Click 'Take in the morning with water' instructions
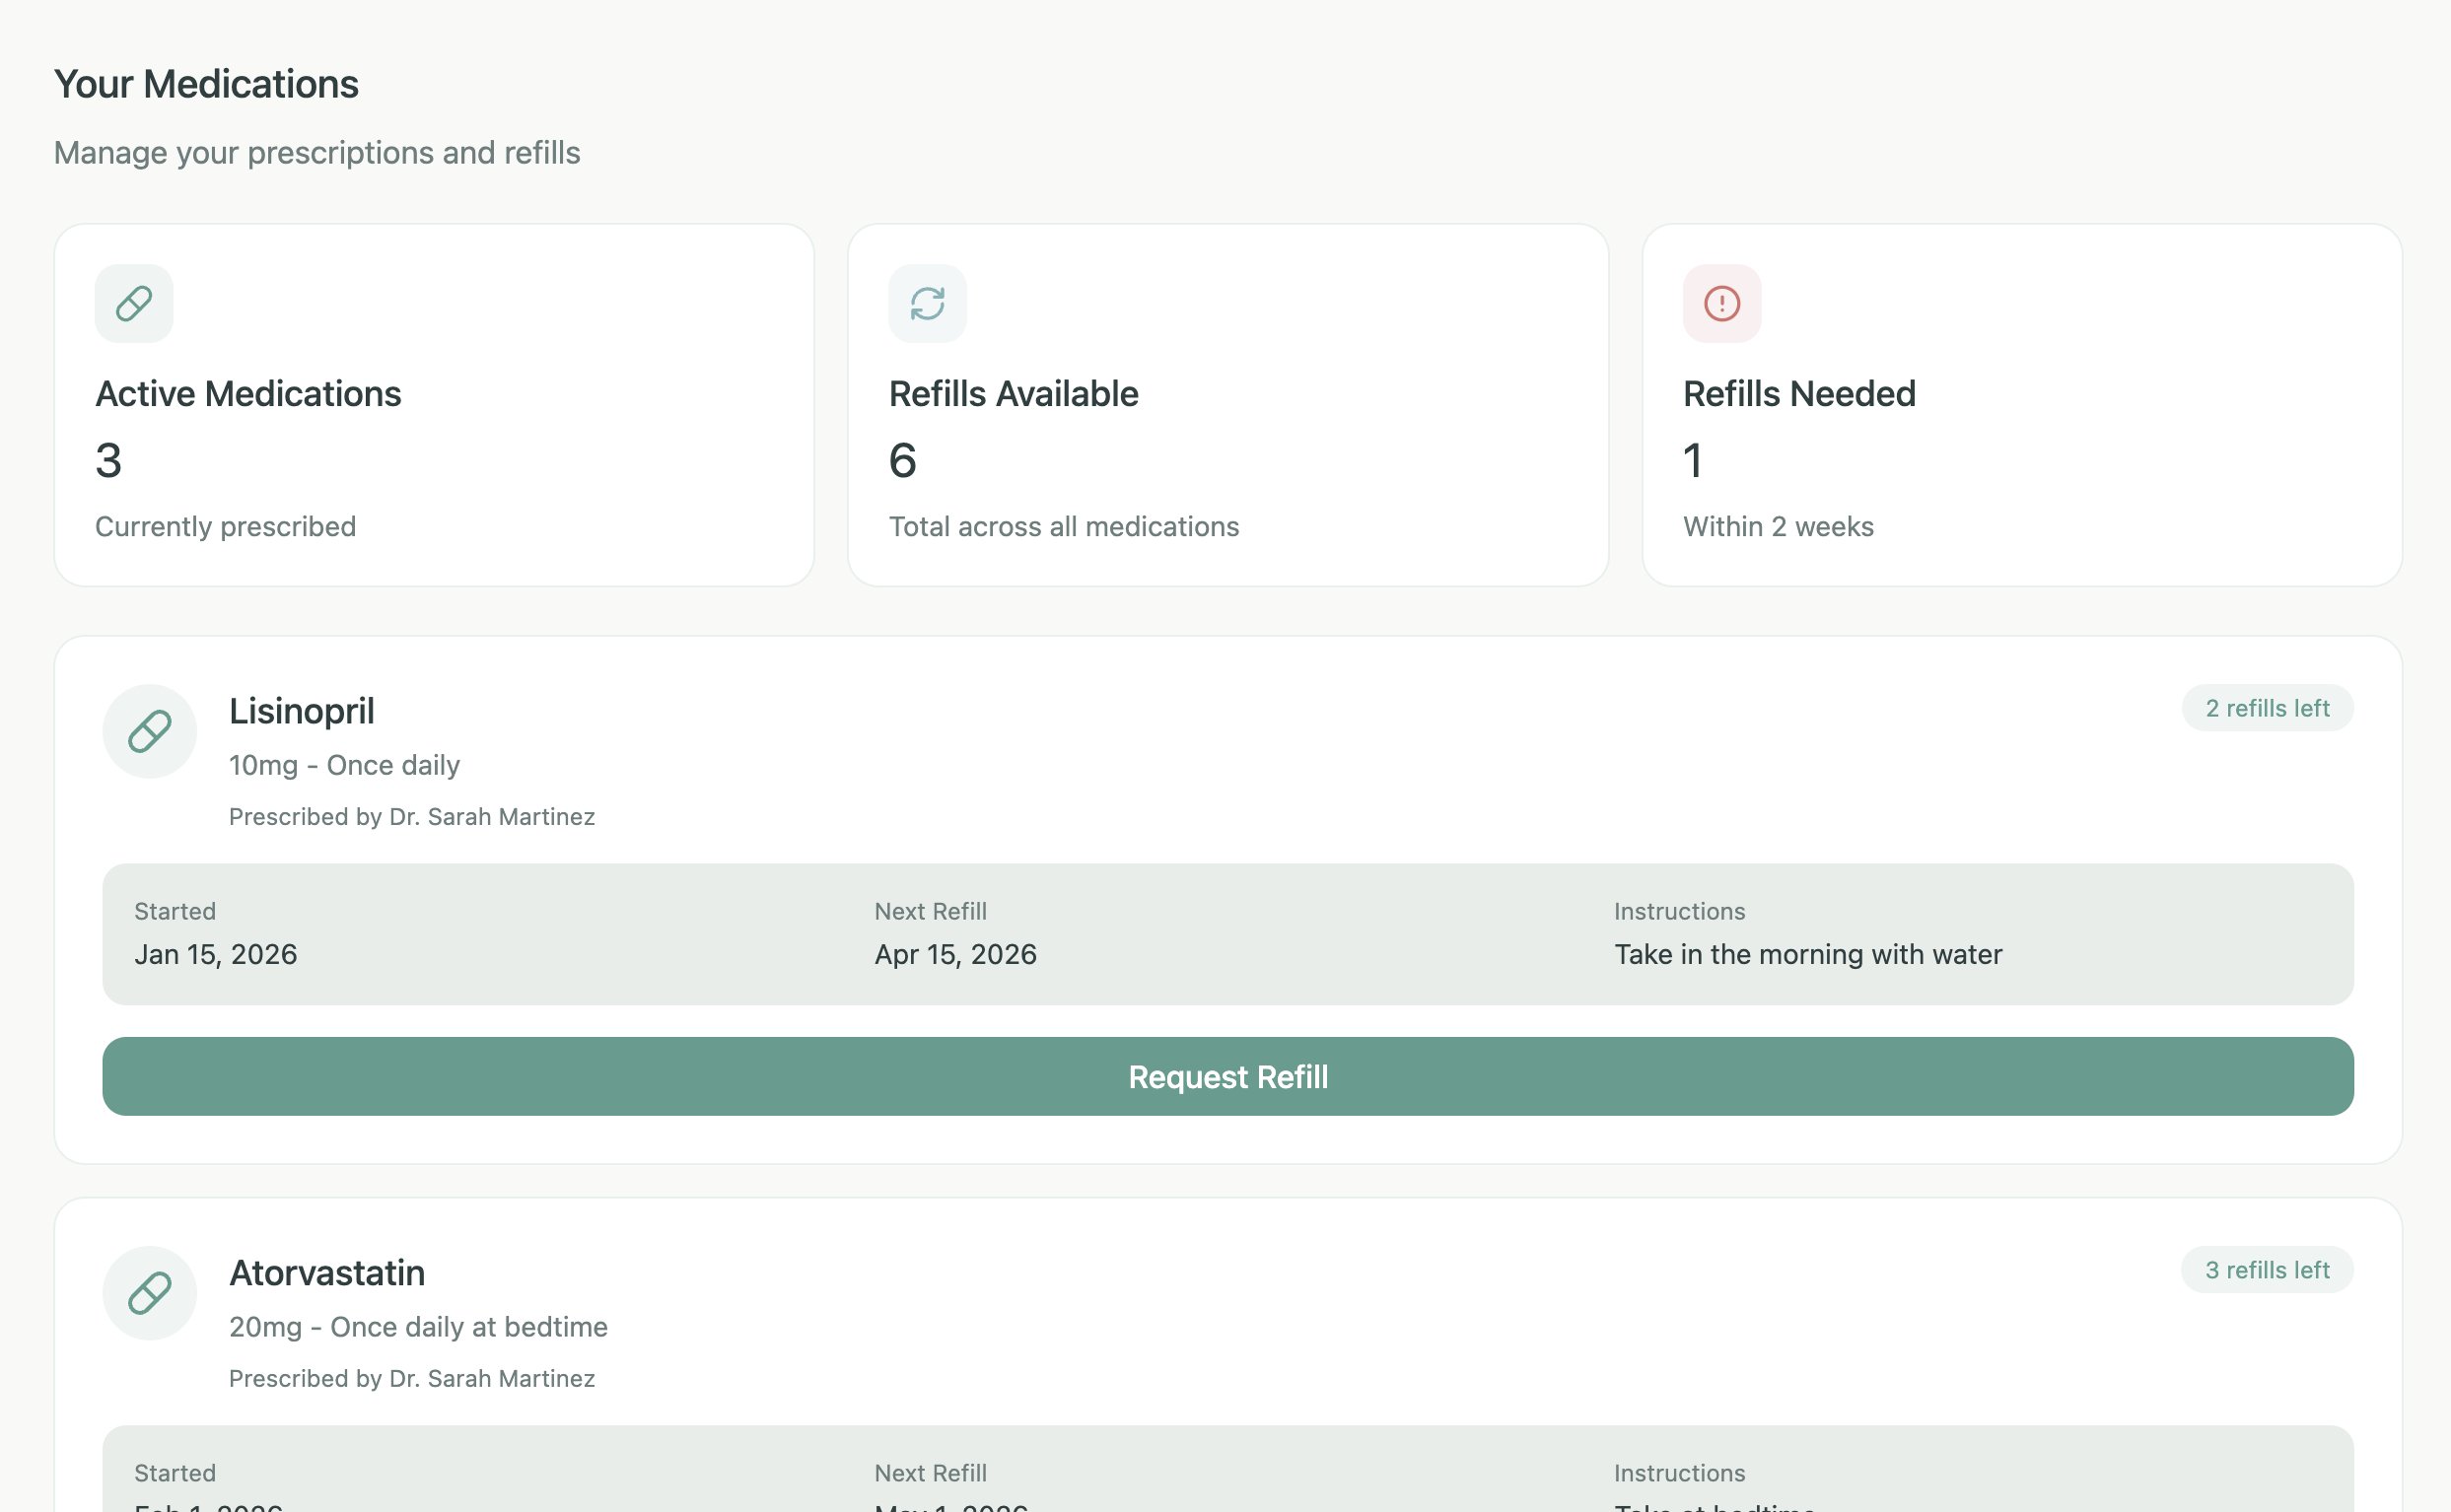This screenshot has height=1512, width=2451. [x=1807, y=954]
